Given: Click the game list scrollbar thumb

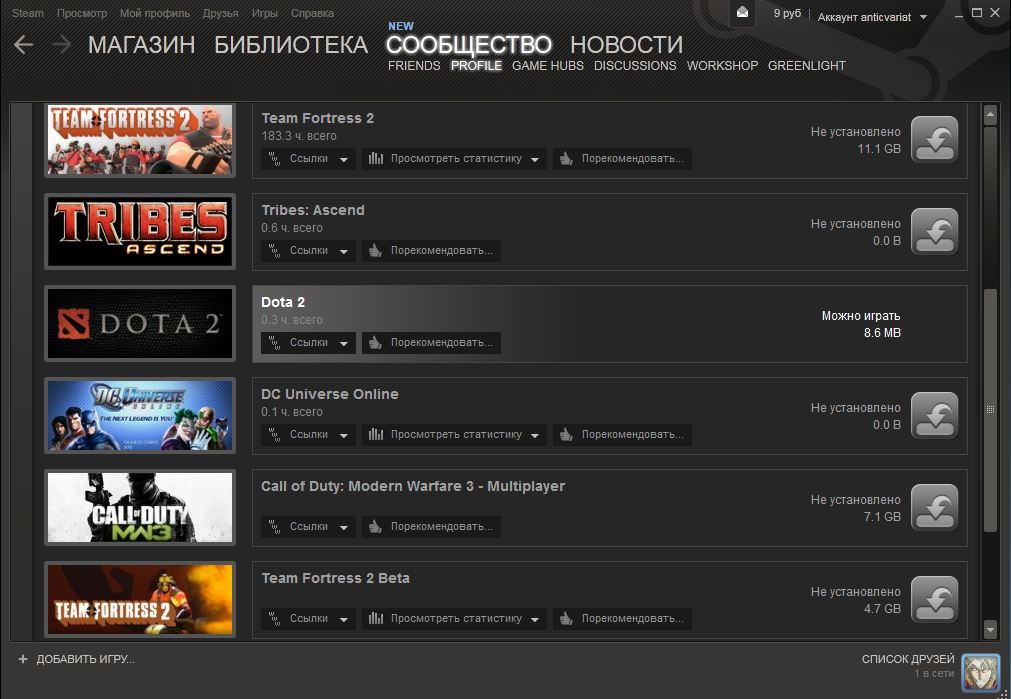Looking at the screenshot, I should pos(990,410).
